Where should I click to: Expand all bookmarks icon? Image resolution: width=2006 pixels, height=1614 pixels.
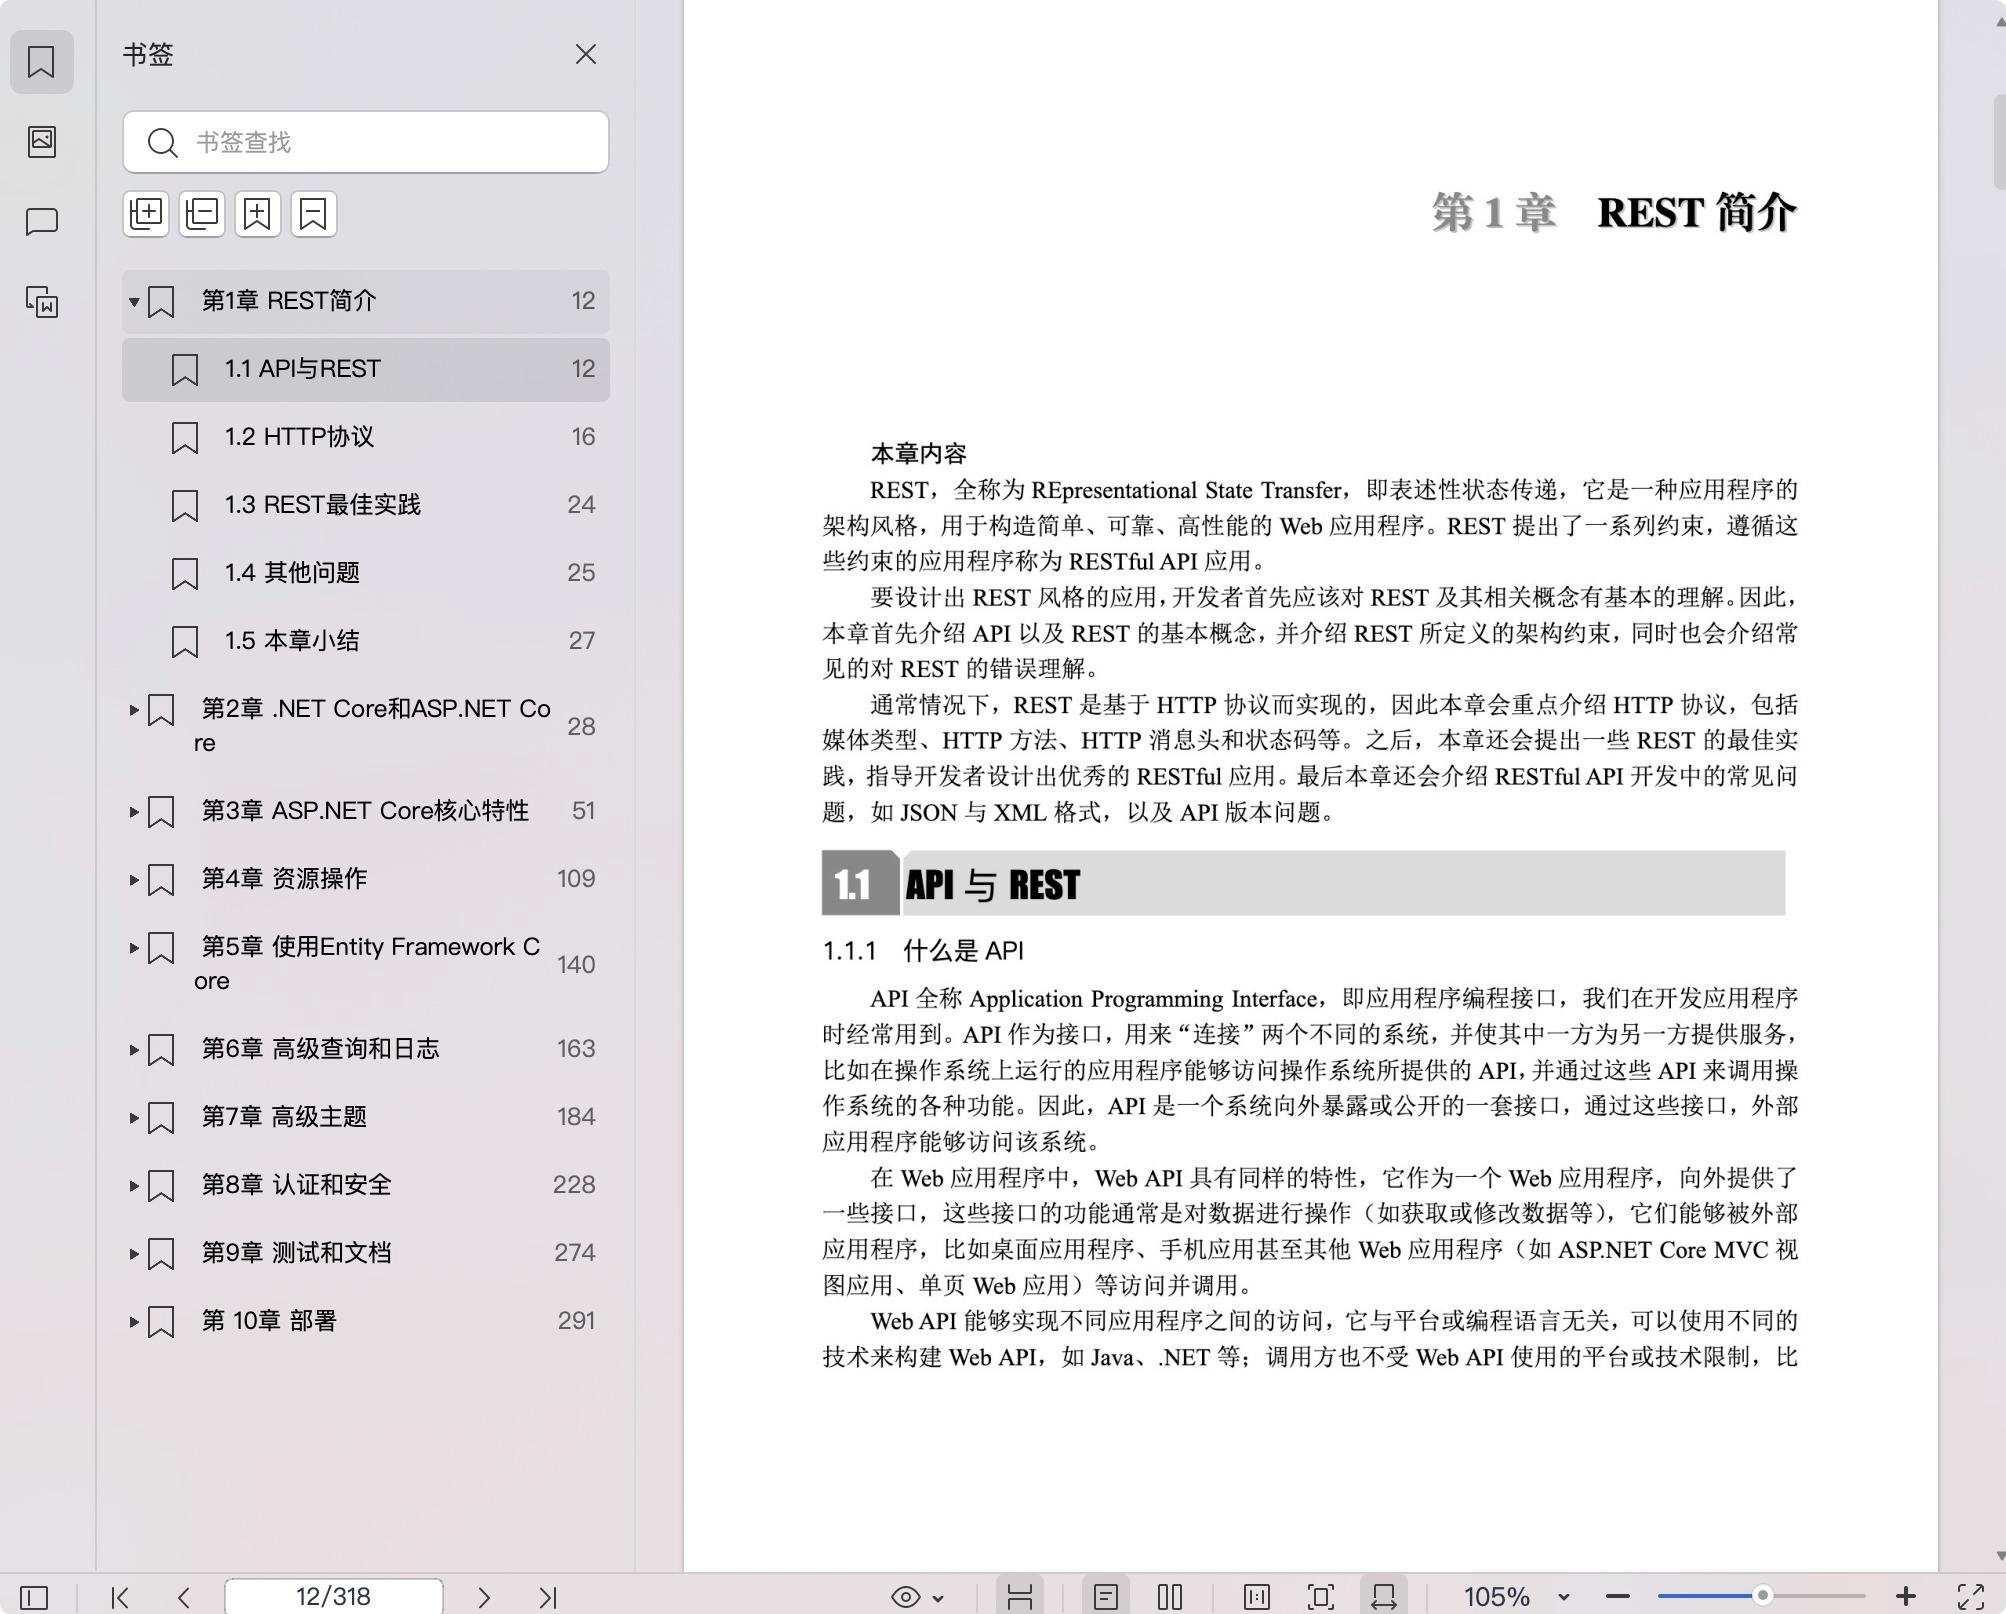(146, 214)
